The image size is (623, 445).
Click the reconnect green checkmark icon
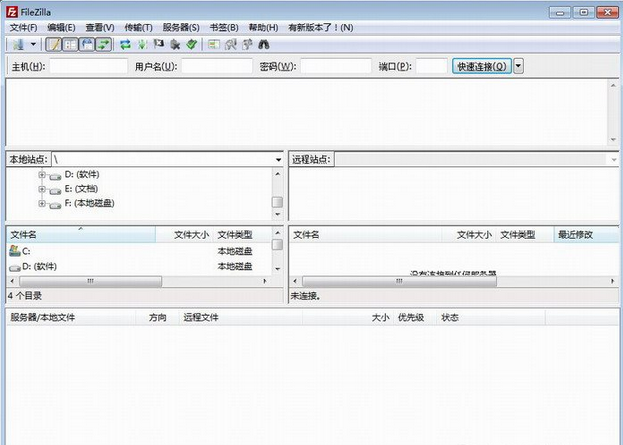(x=192, y=44)
